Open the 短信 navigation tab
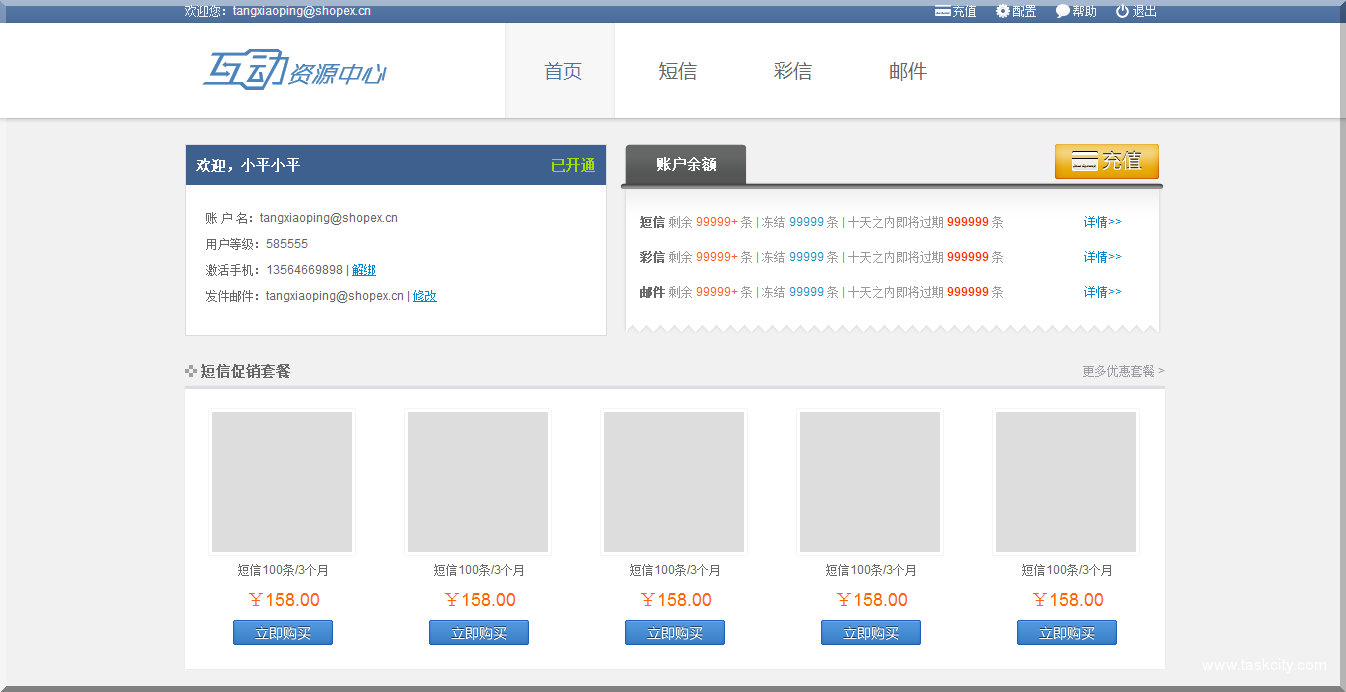This screenshot has height=692, width=1346. point(678,71)
